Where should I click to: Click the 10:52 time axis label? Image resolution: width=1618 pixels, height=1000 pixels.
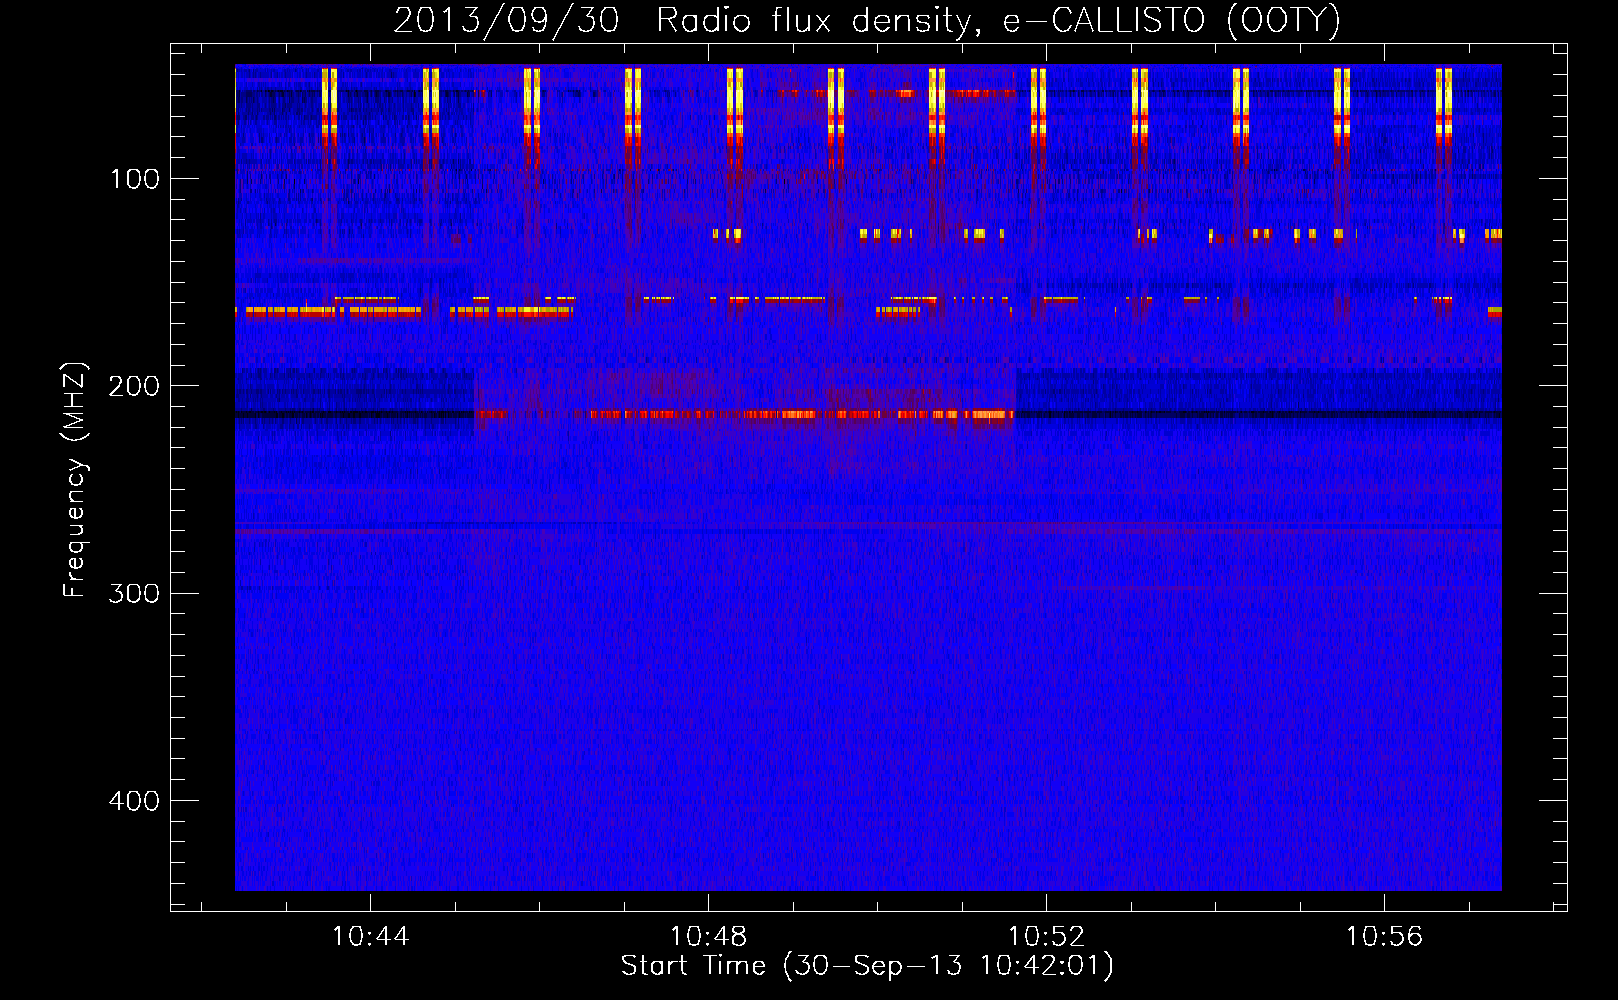pos(1046,937)
